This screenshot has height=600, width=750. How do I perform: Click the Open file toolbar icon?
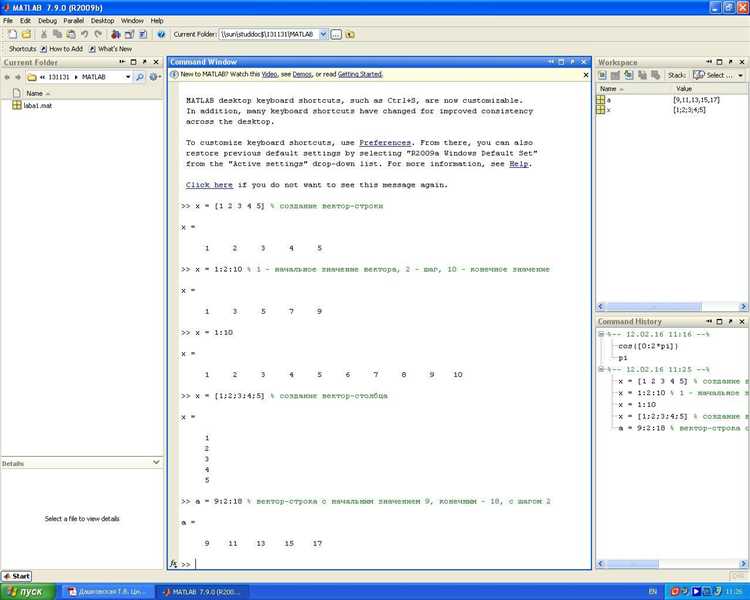pyautogui.click(x=26, y=34)
